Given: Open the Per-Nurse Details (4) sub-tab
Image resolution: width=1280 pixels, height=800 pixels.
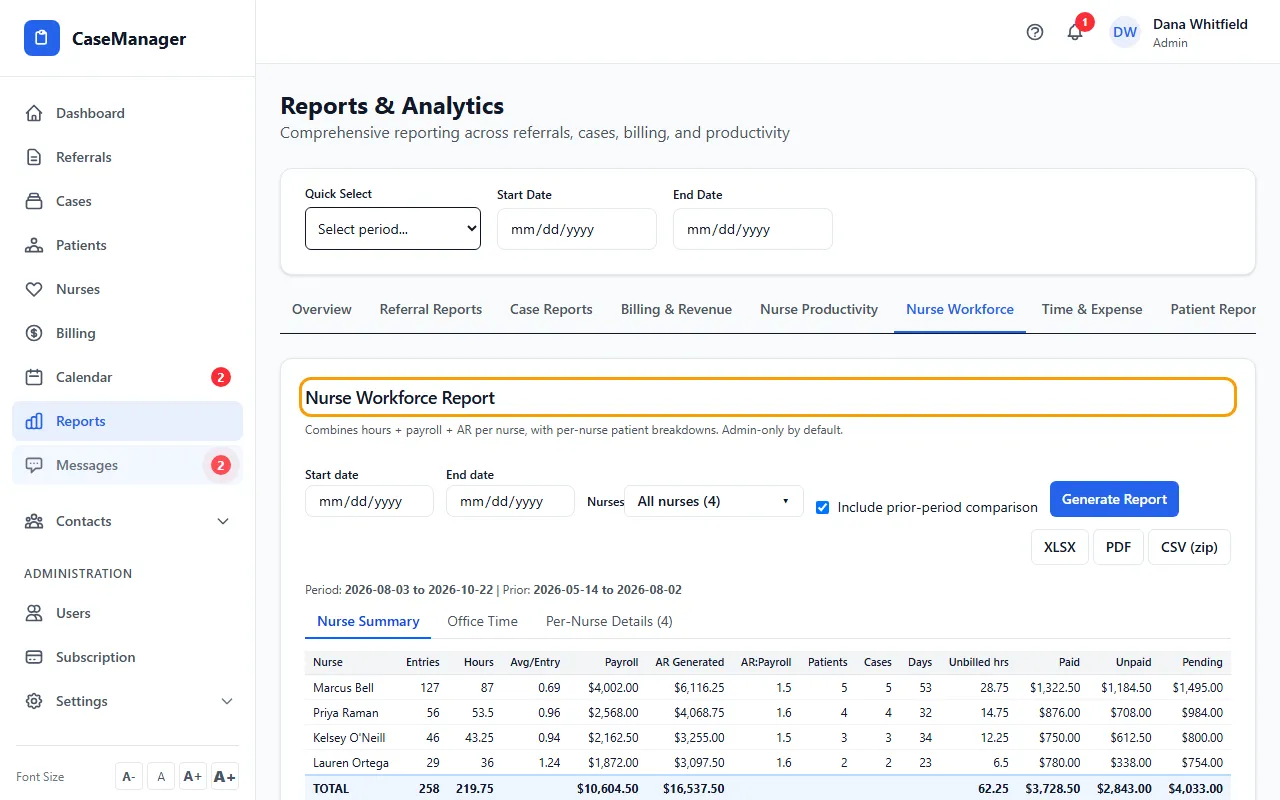Looking at the screenshot, I should pos(609,621).
